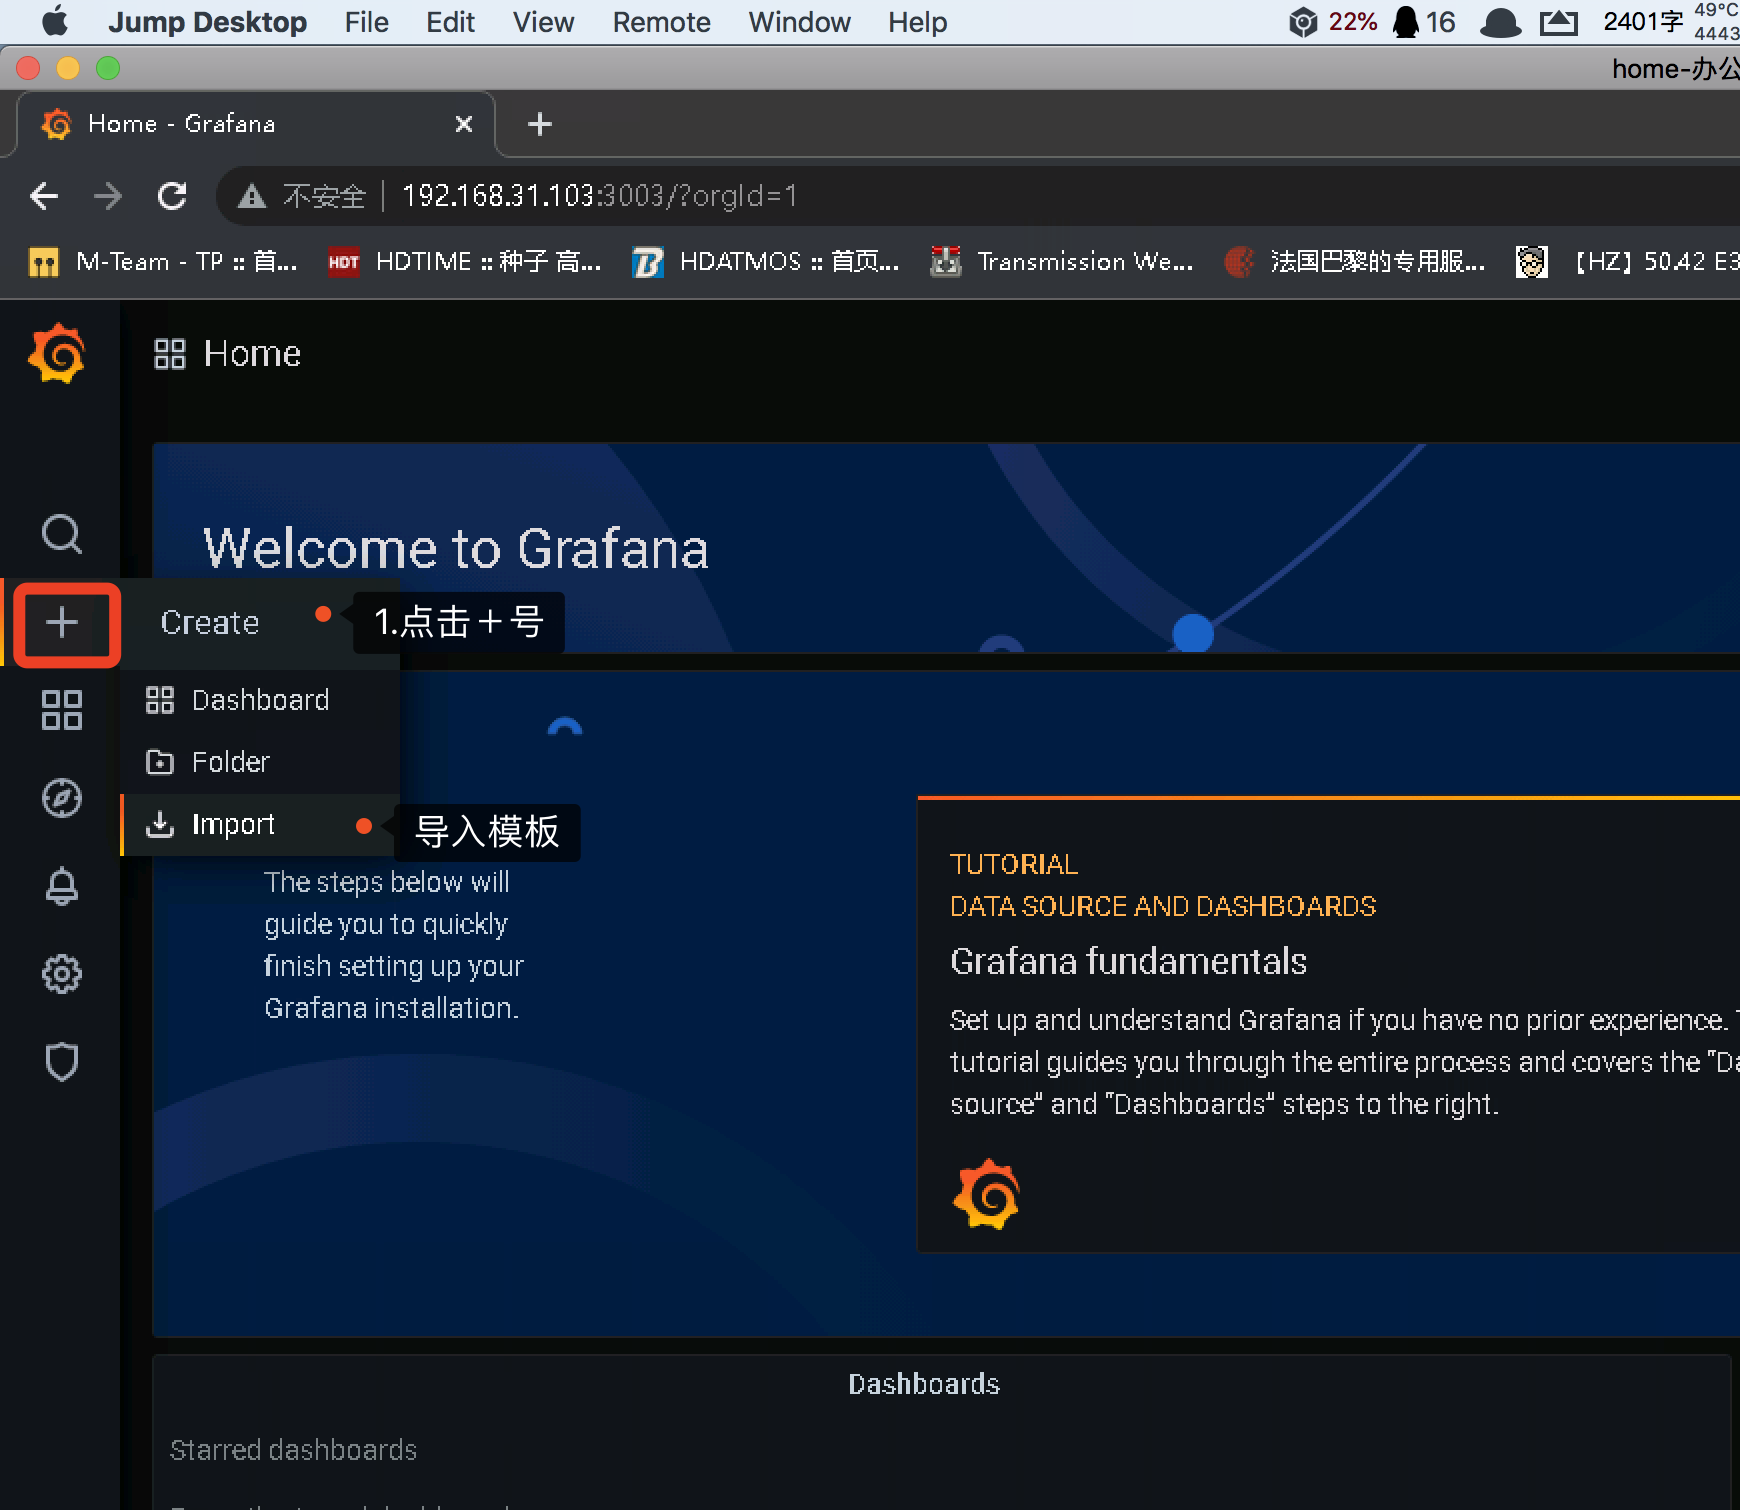Screen dimensions: 1740x1510
Task: Open Server Admin shield icon
Action: coord(62,1062)
